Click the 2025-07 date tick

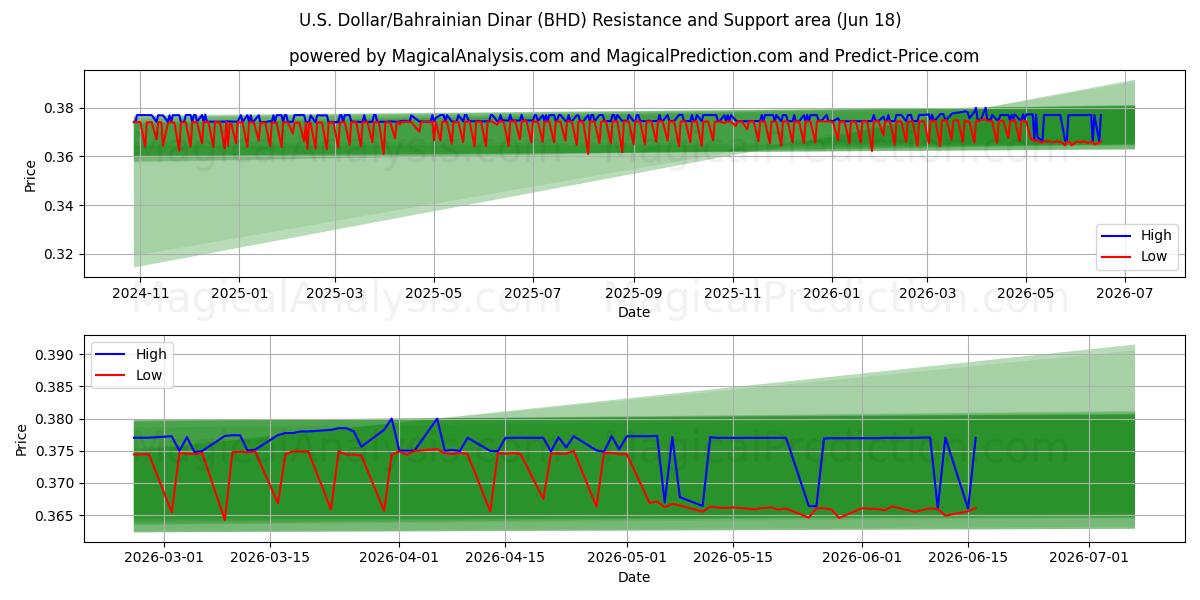533,293
